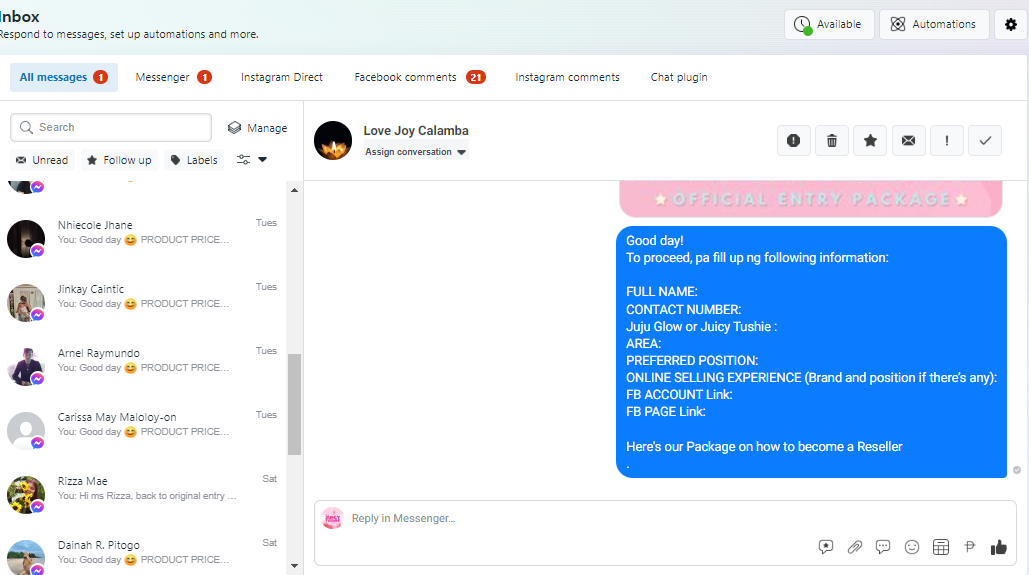Open saved replies icon in composer
This screenshot has height=575, width=1029.
826,547
